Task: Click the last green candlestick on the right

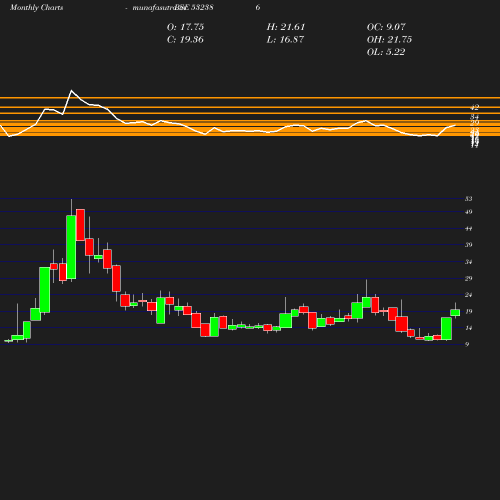Action: pyautogui.click(x=455, y=312)
